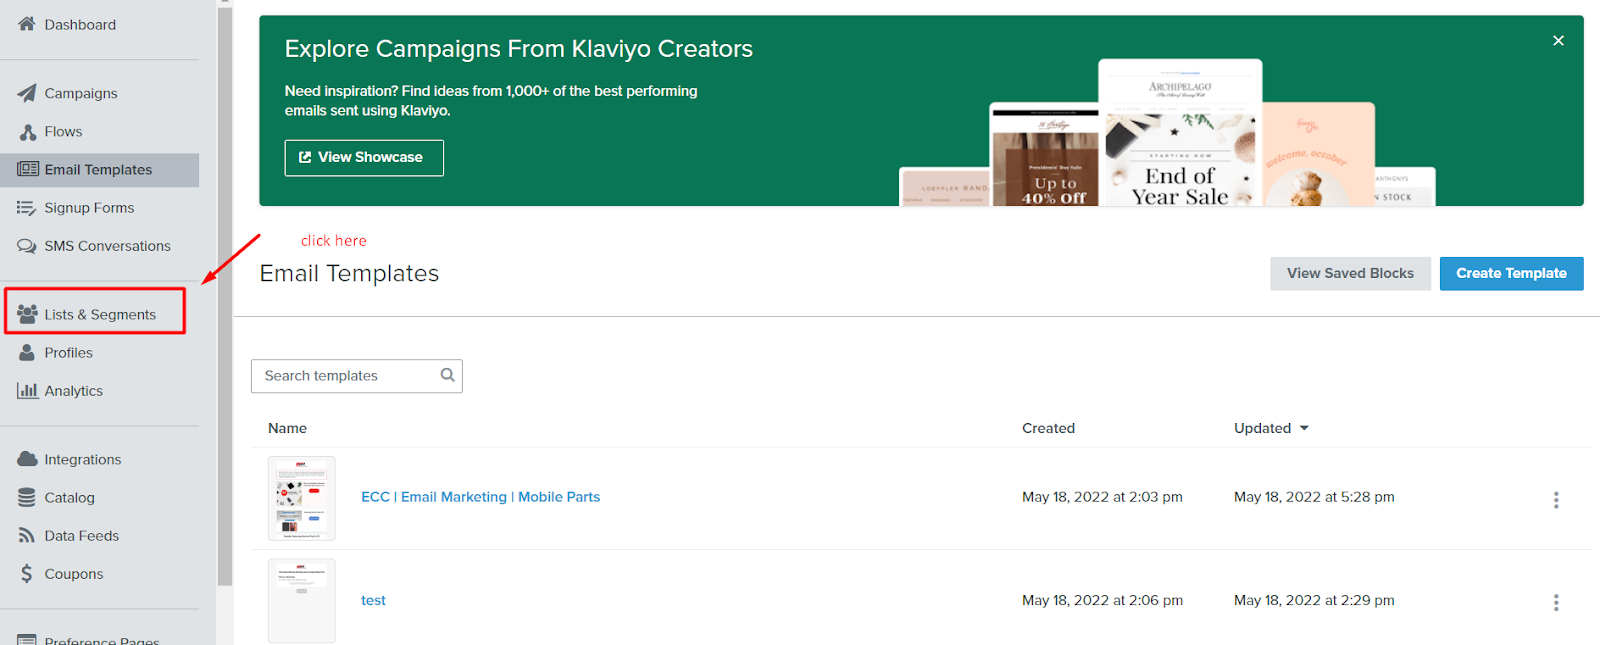Click the 'May 18, 2022 at 5:28 pm' cell
The height and width of the screenshot is (645, 1600).
click(x=1314, y=497)
